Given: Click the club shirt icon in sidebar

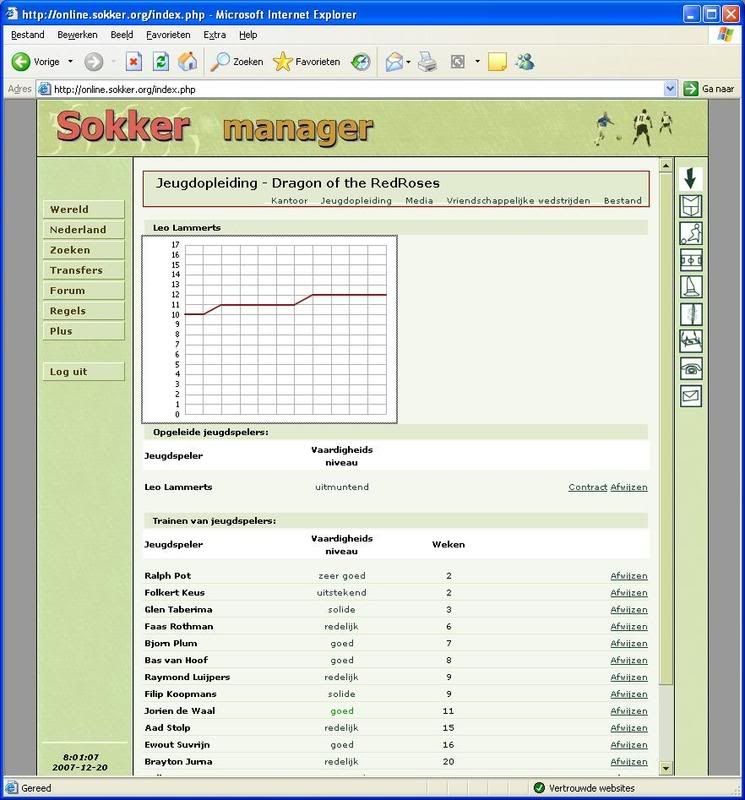Looking at the screenshot, I should [691, 206].
